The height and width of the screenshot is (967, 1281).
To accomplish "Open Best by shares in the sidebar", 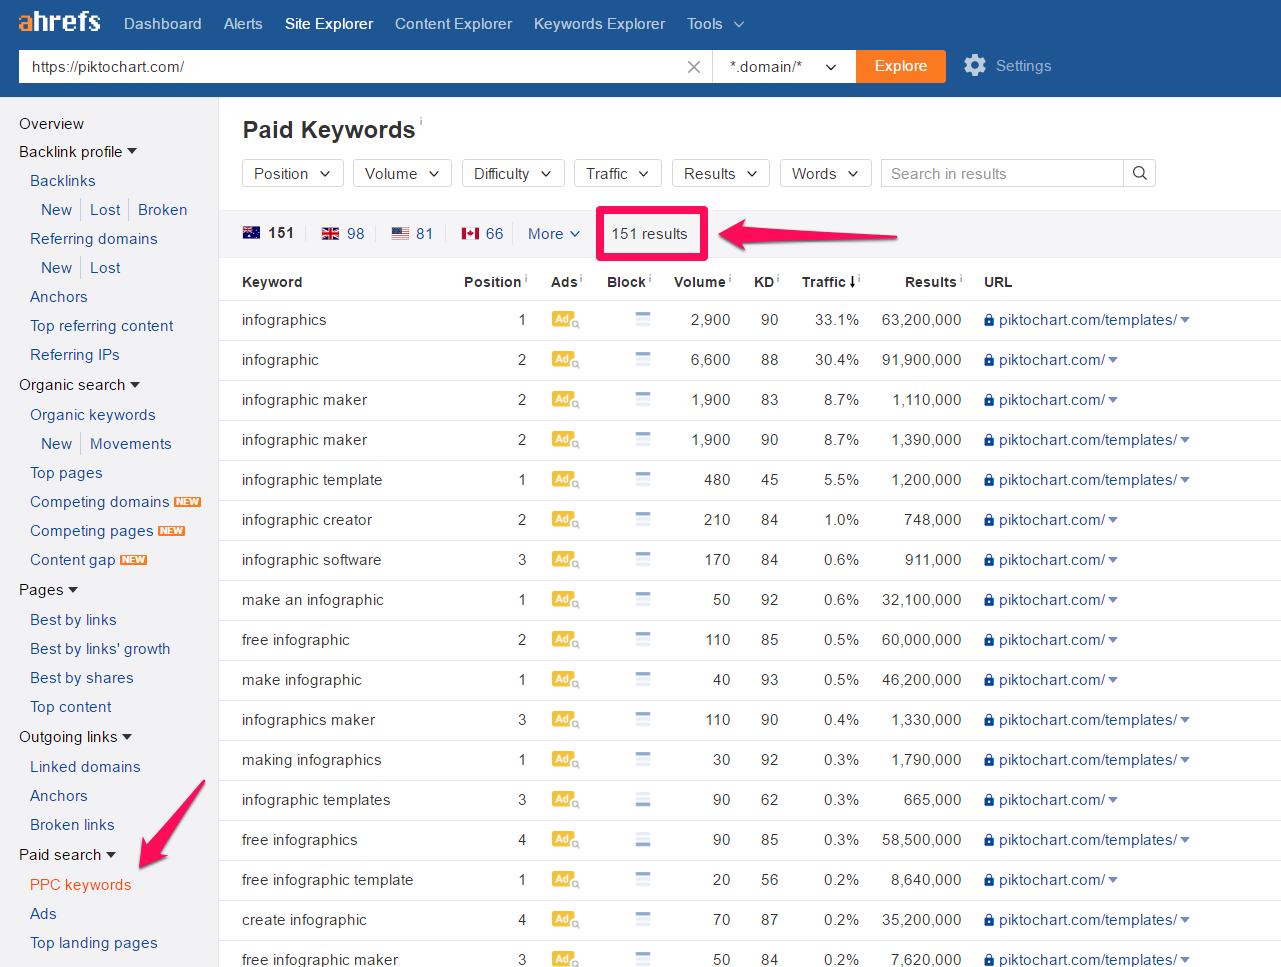I will (x=82, y=678).
